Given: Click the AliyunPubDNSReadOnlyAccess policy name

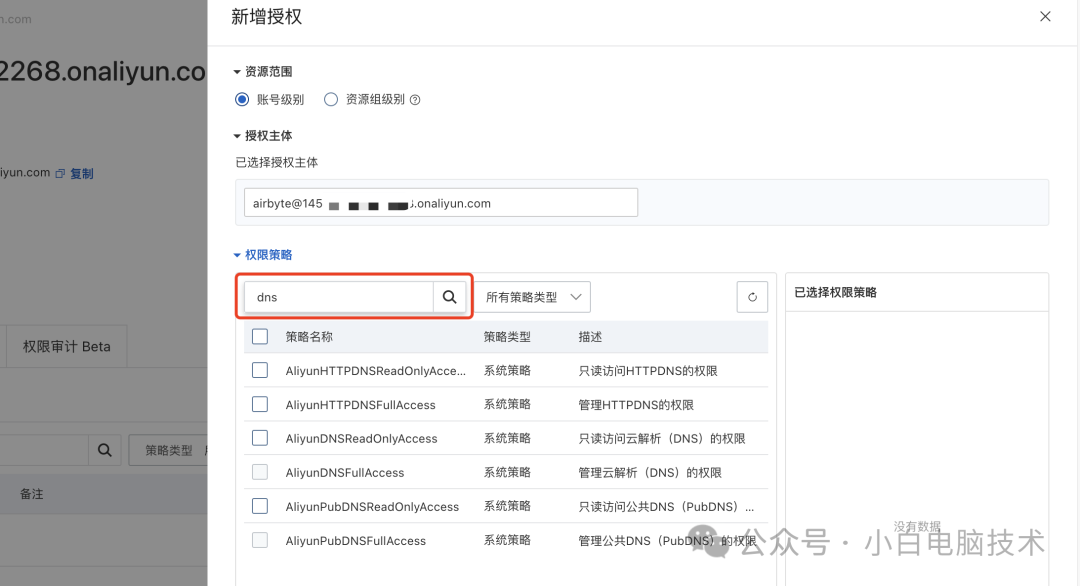Looking at the screenshot, I should [x=372, y=507].
